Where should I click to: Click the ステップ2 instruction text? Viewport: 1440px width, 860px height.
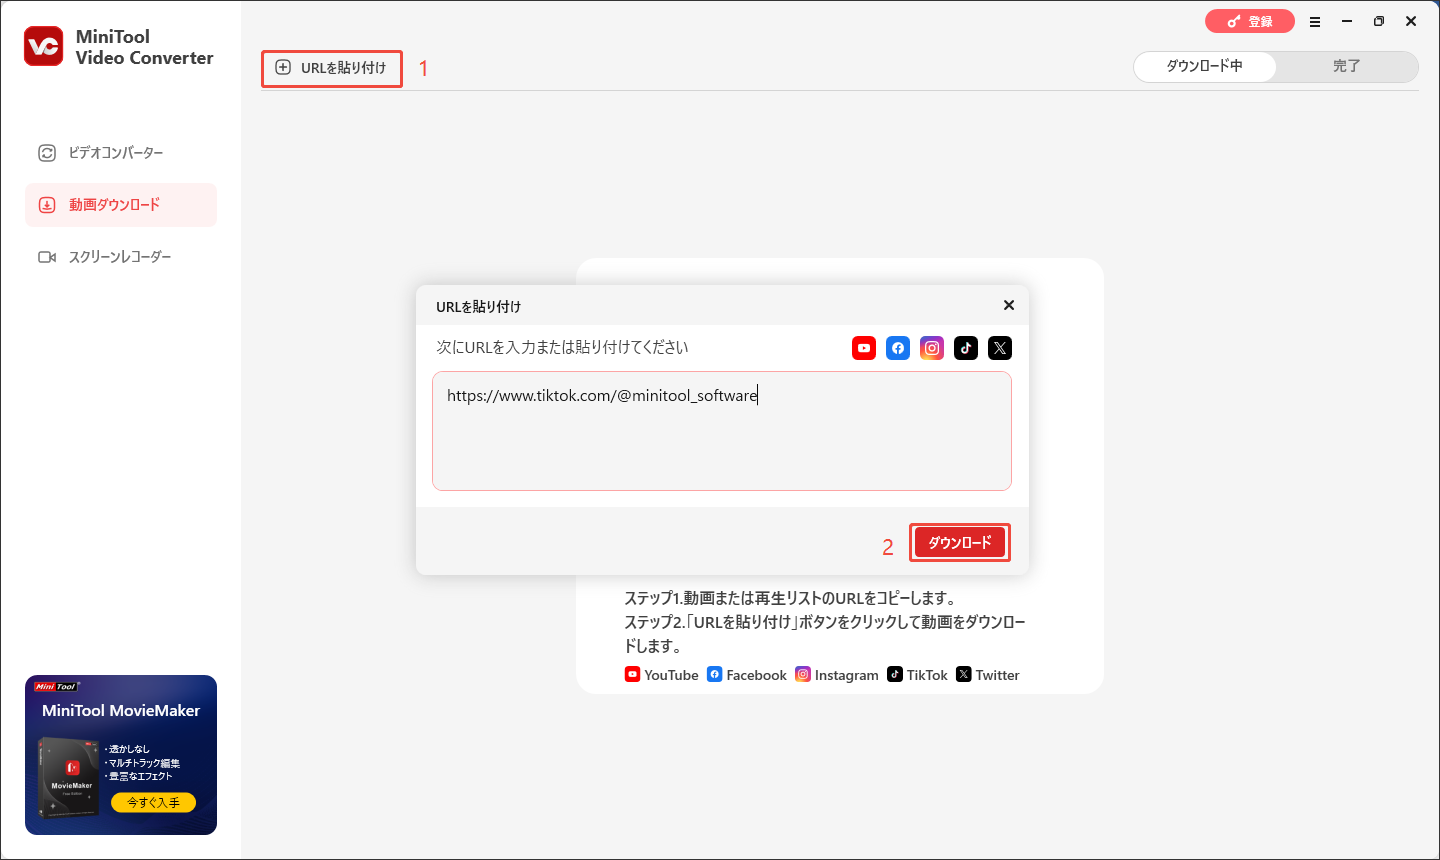coord(825,634)
